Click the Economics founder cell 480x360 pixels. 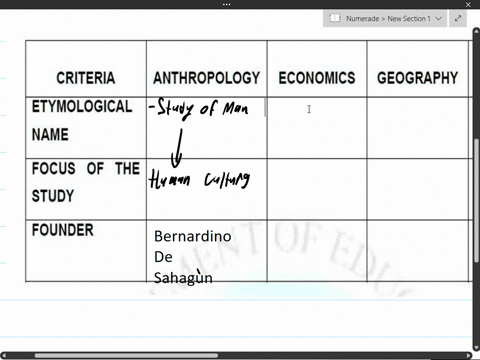tap(317, 251)
